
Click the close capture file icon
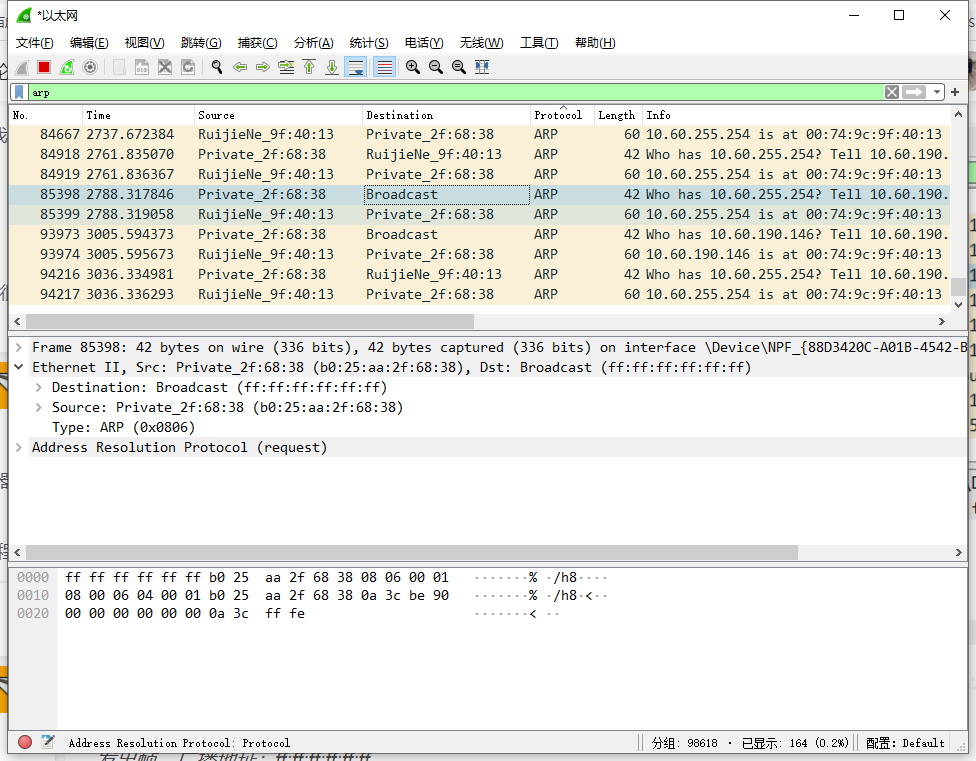tap(165, 67)
